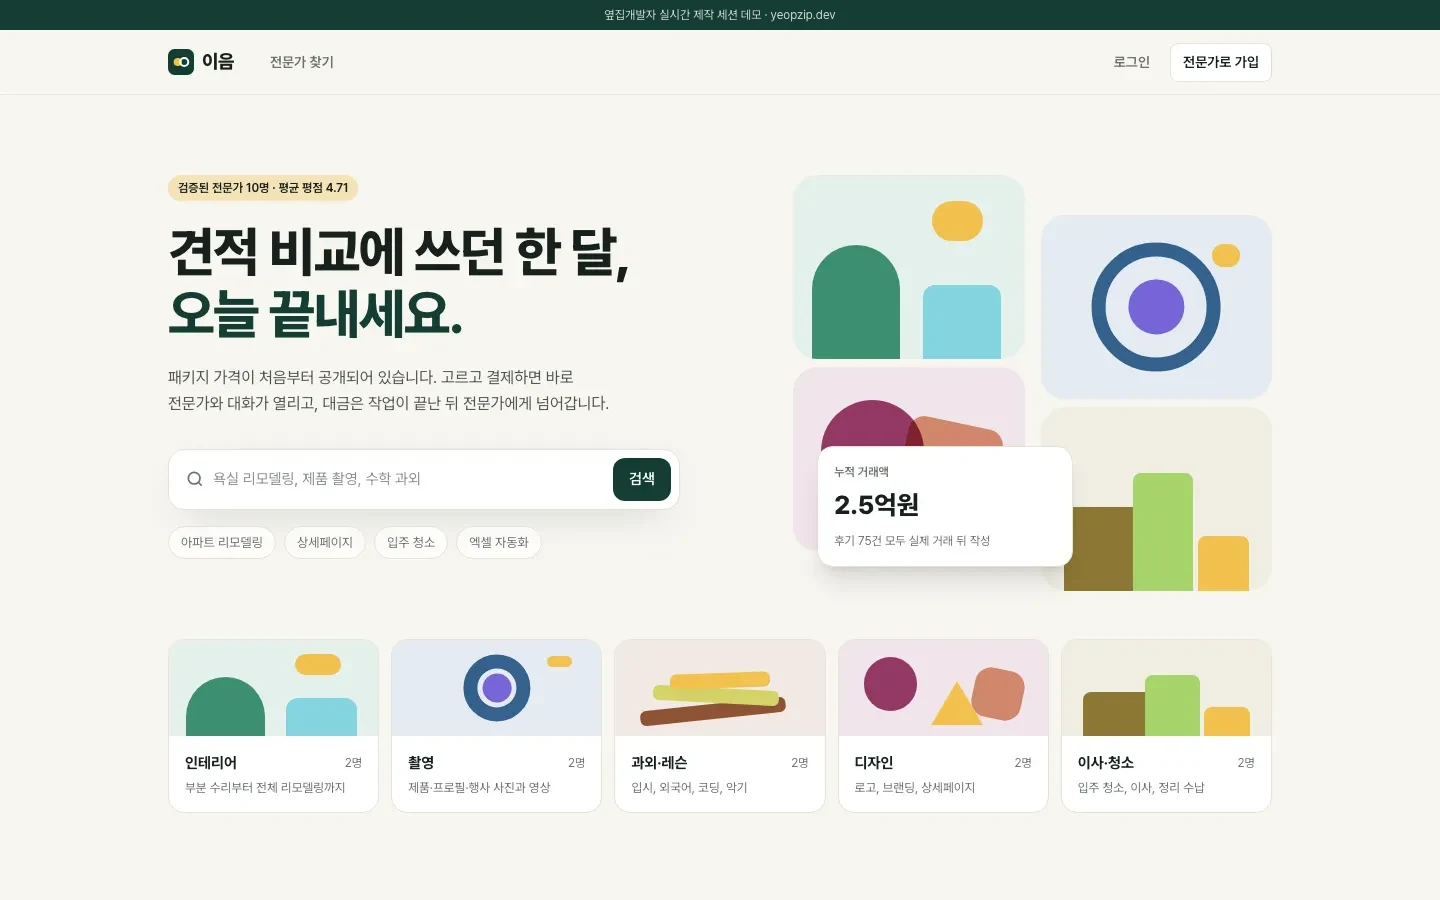Open the 촬영 category card

click(497, 726)
